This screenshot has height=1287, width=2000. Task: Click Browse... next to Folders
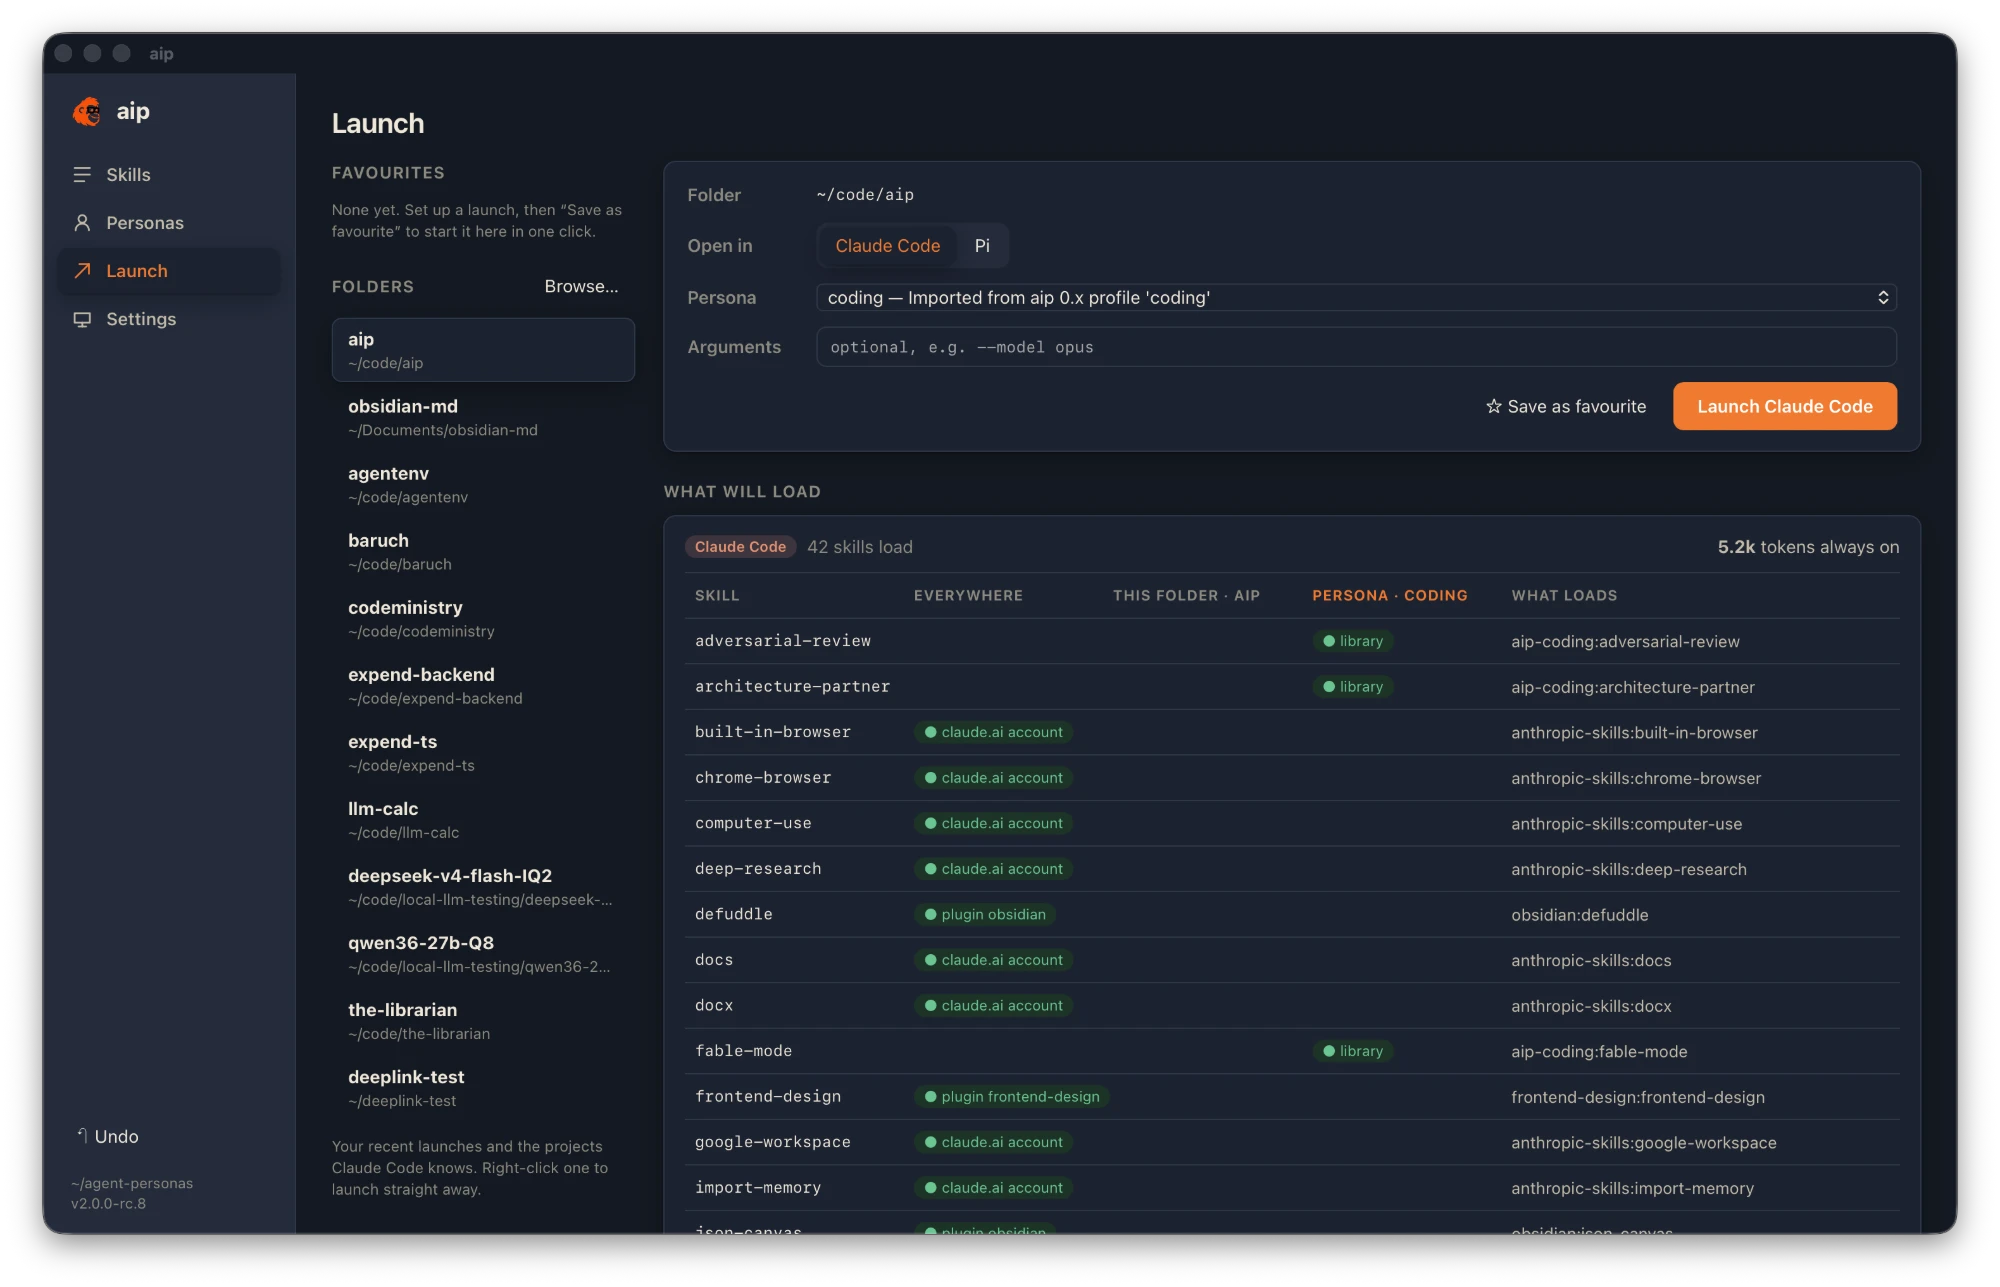pyautogui.click(x=581, y=286)
